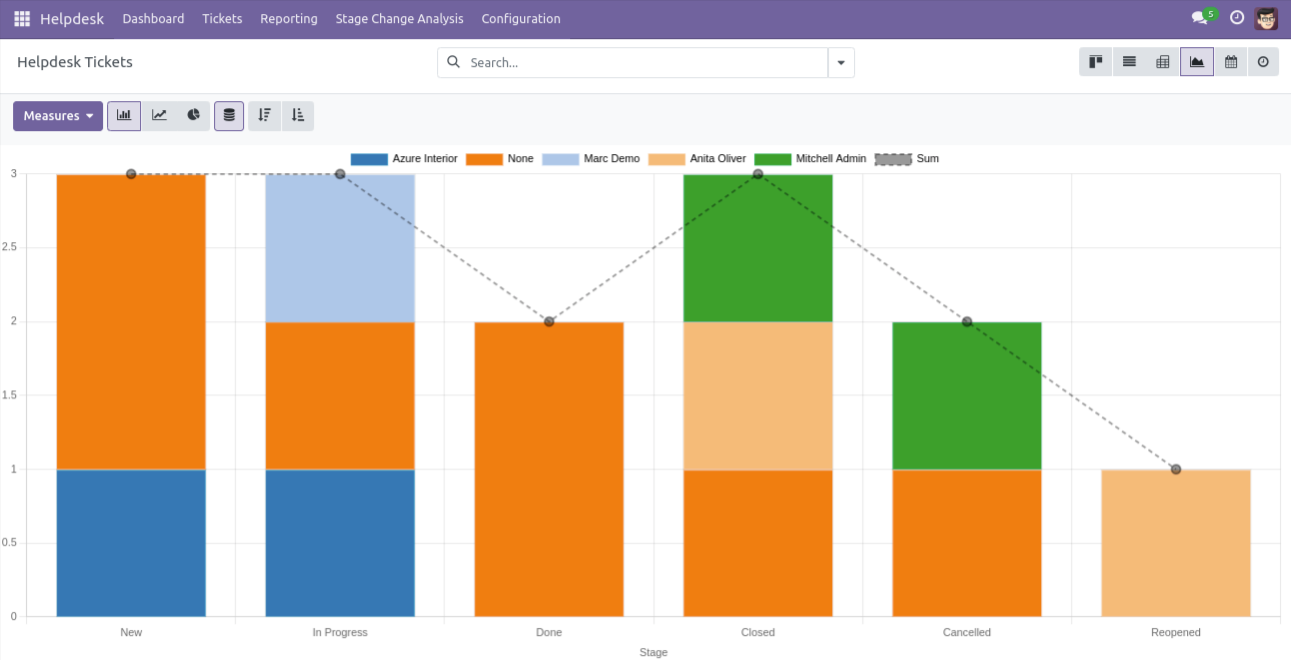Click the 'Helpdesk Tickets' breadcrumb title

click(75, 62)
